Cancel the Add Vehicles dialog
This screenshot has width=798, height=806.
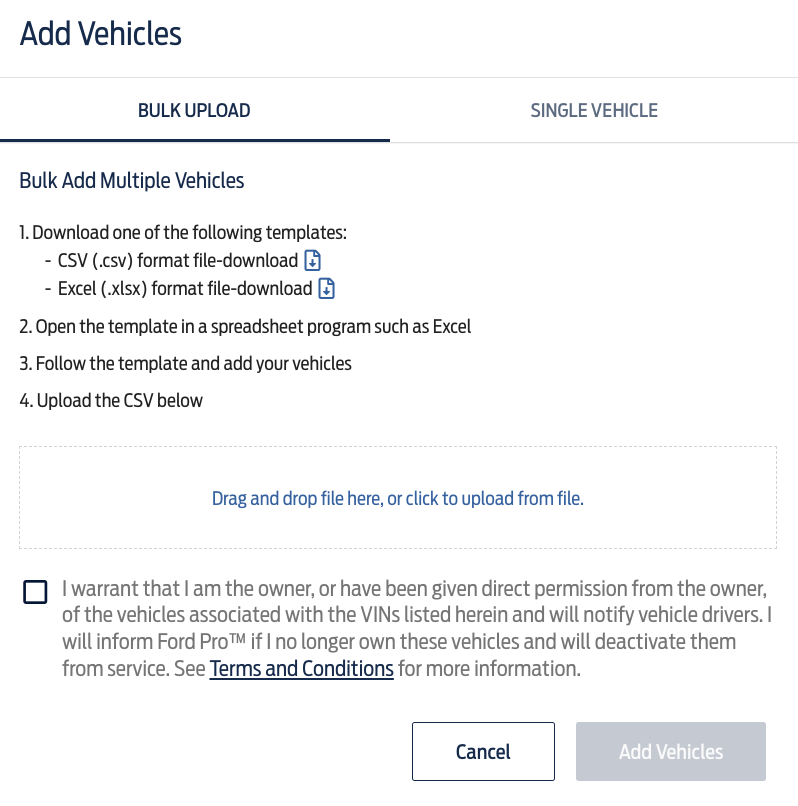(x=483, y=752)
